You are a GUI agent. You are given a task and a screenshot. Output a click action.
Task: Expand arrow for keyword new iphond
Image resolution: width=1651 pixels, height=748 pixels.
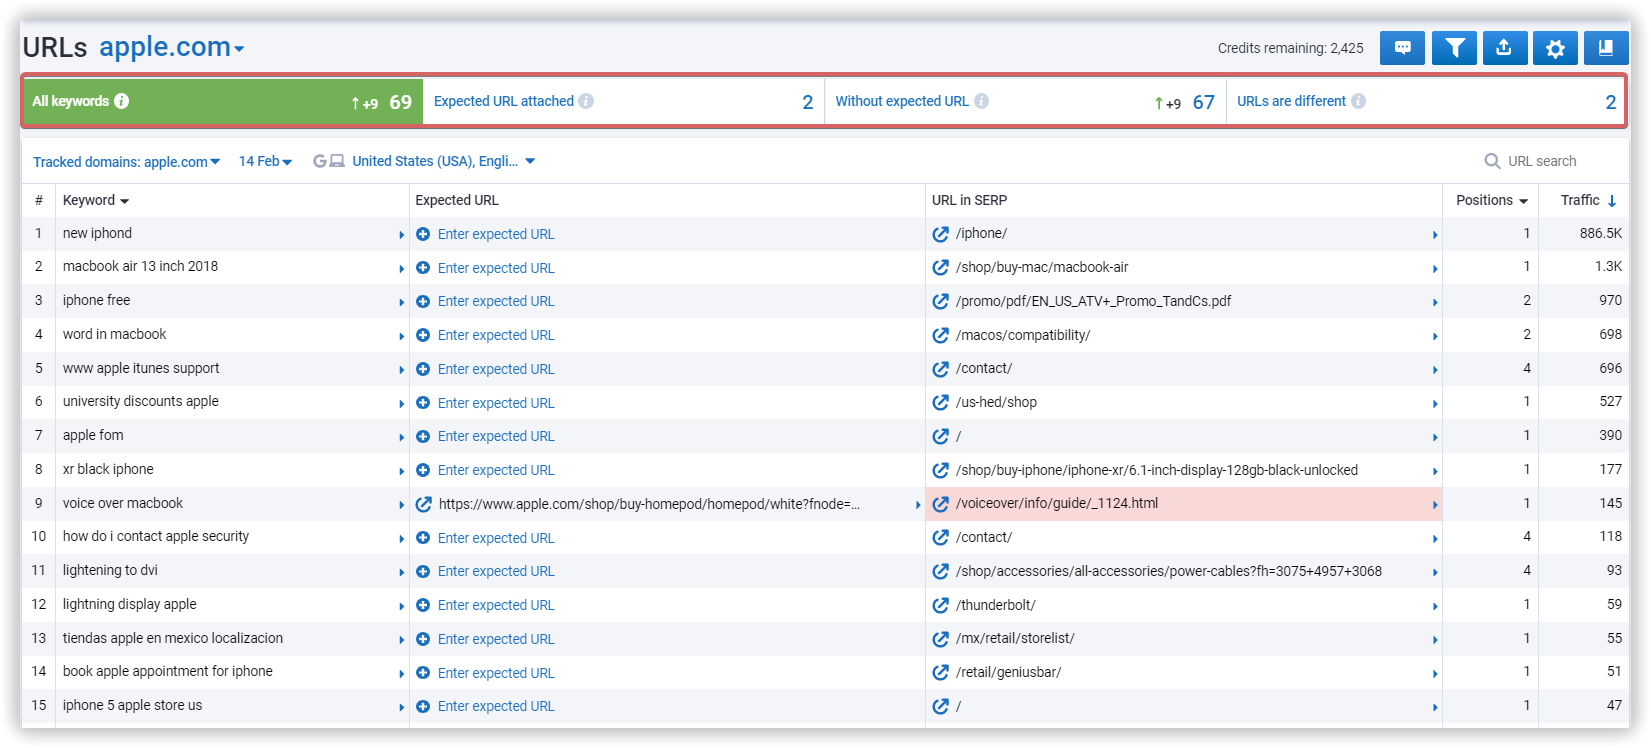402,235
